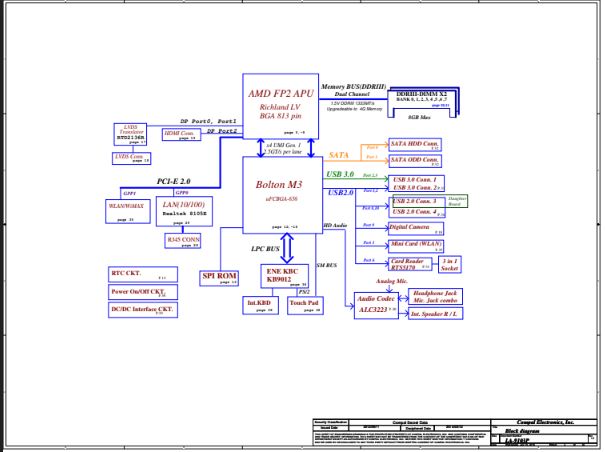Image resolution: width=605 pixels, height=452 pixels.
Task: Click the PCI-E 2.0 bus label
Action: tap(173, 181)
